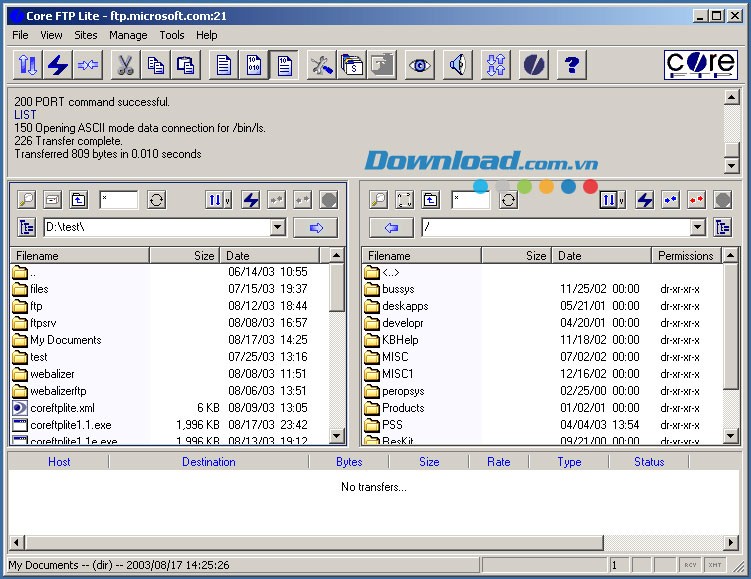
Task: Toggle the remote directory tree view icon
Action: pos(722,227)
